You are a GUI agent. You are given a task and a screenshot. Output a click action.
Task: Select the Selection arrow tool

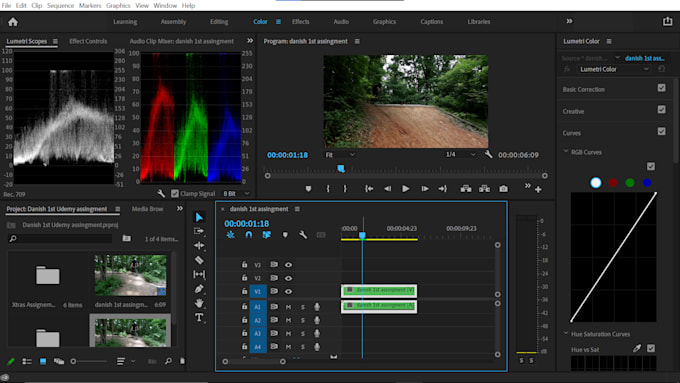click(x=199, y=217)
